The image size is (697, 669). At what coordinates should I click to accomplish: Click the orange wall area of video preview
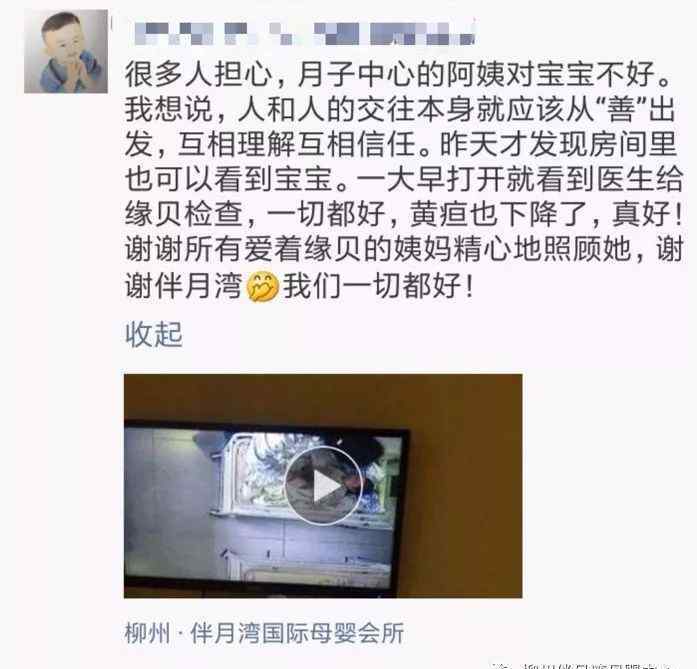tap(467, 489)
